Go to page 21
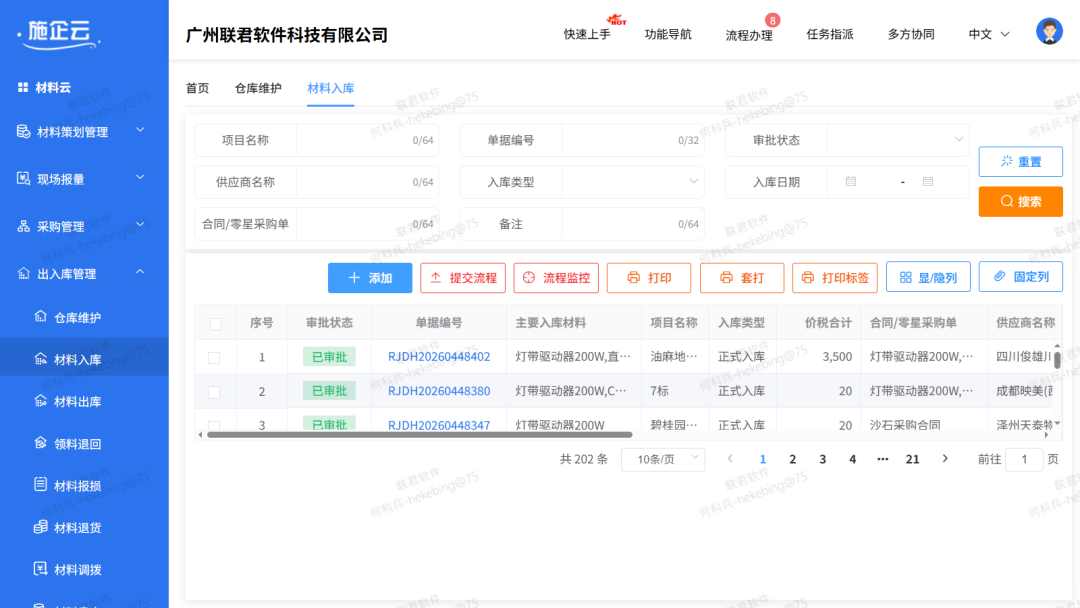The height and width of the screenshot is (608, 1080). click(913, 459)
